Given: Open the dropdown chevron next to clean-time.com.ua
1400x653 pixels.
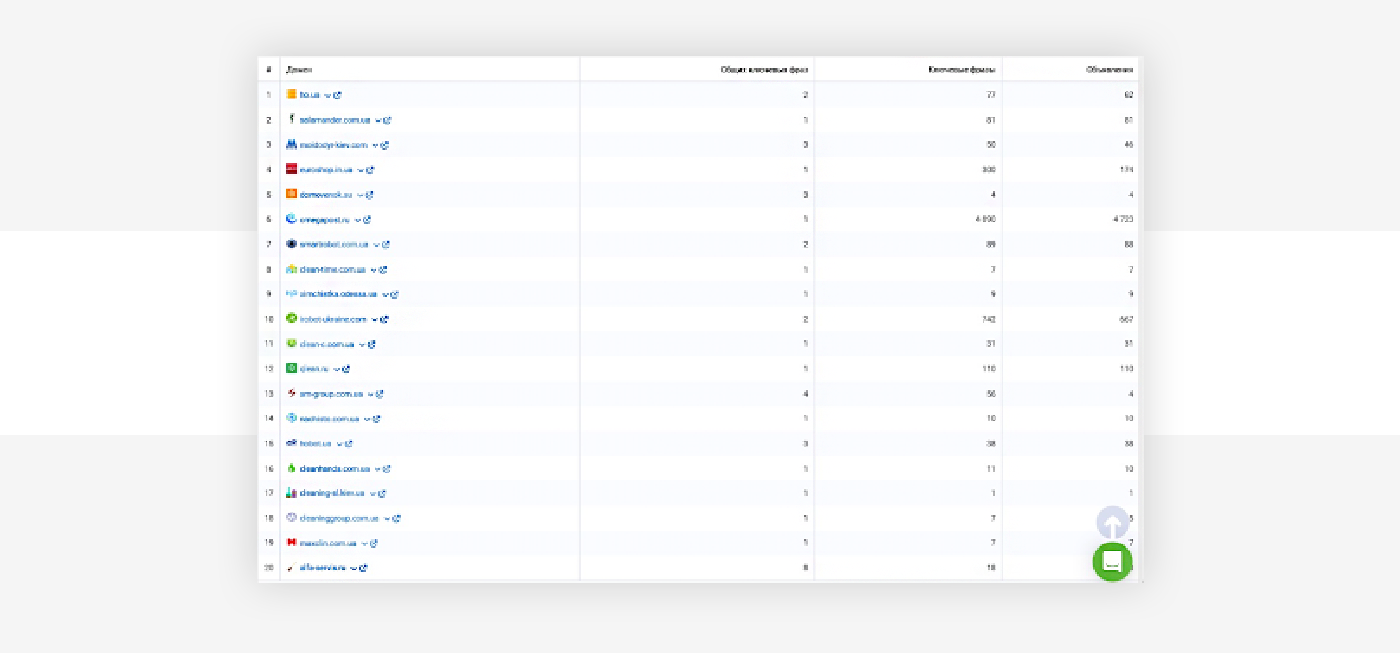Looking at the screenshot, I should coord(374,270).
